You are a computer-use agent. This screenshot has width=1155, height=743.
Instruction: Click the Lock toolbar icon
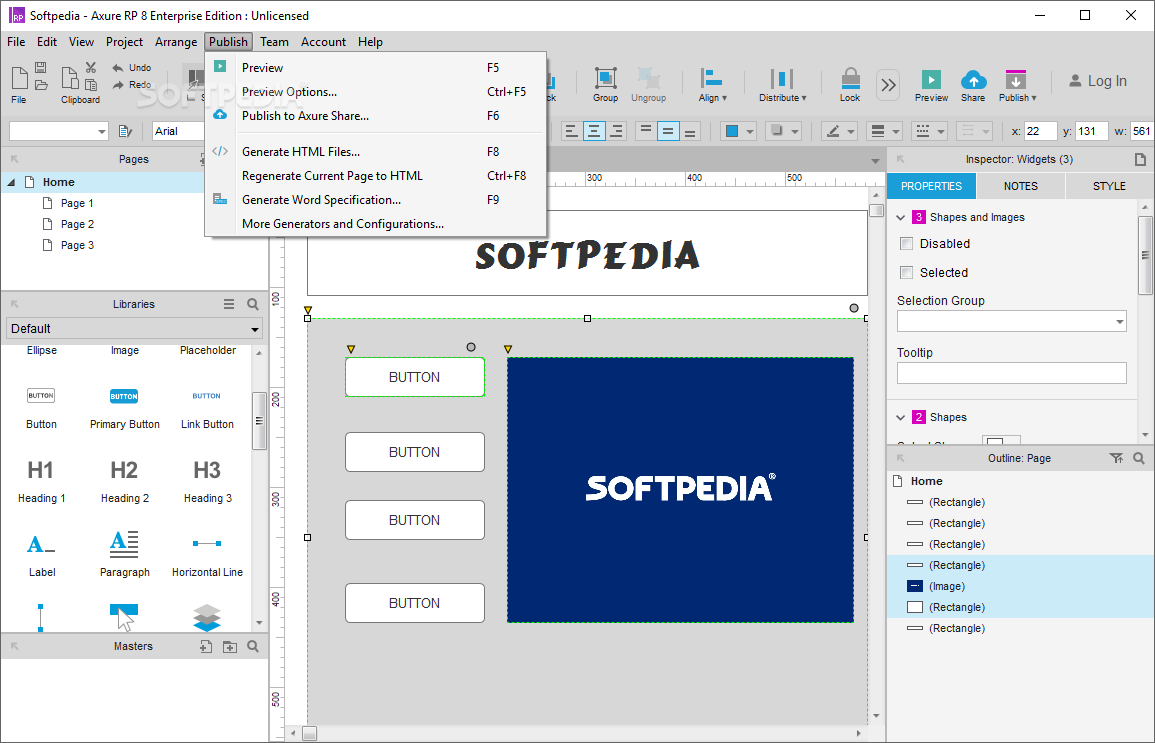(850, 84)
